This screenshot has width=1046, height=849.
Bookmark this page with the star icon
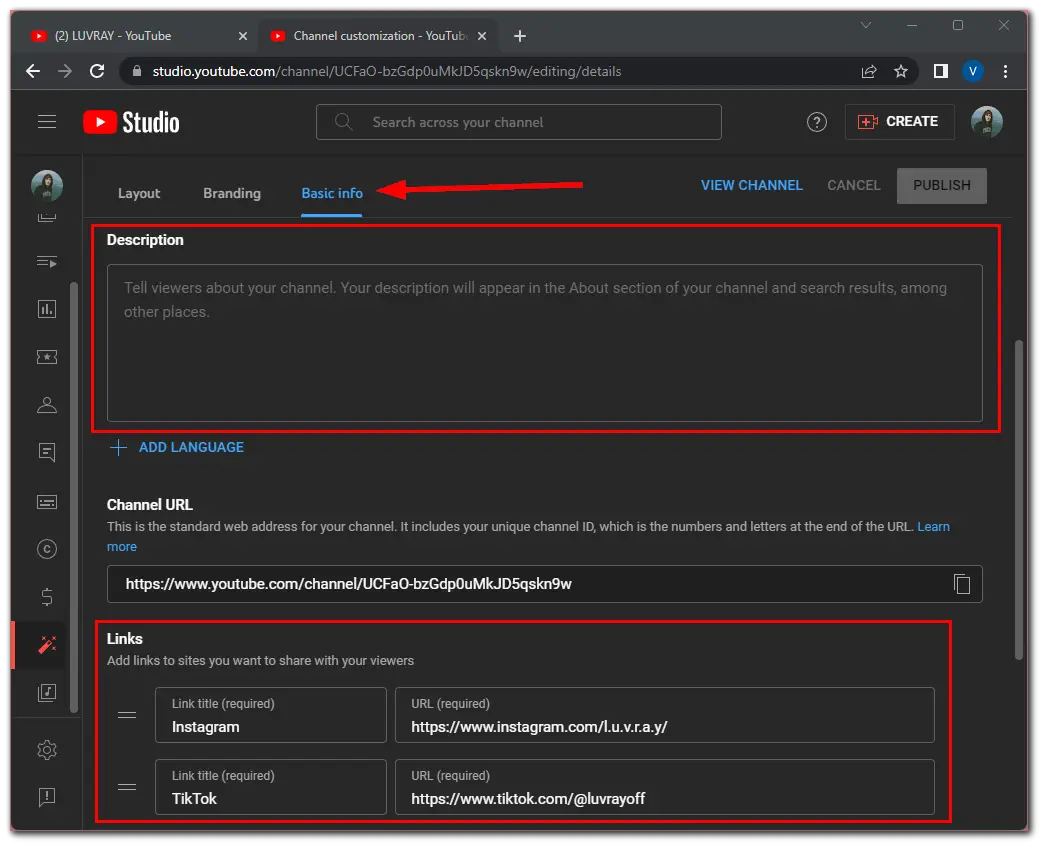901,71
